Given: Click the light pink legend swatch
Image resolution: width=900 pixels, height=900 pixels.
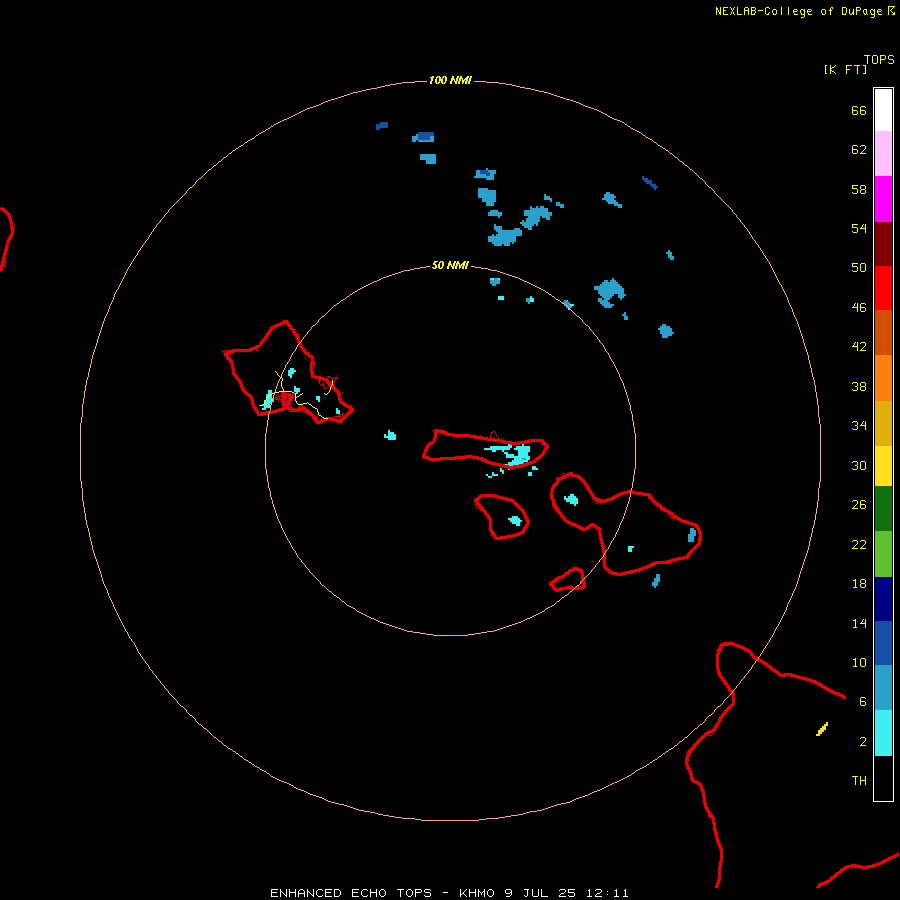Looking at the screenshot, I should 883,154.
